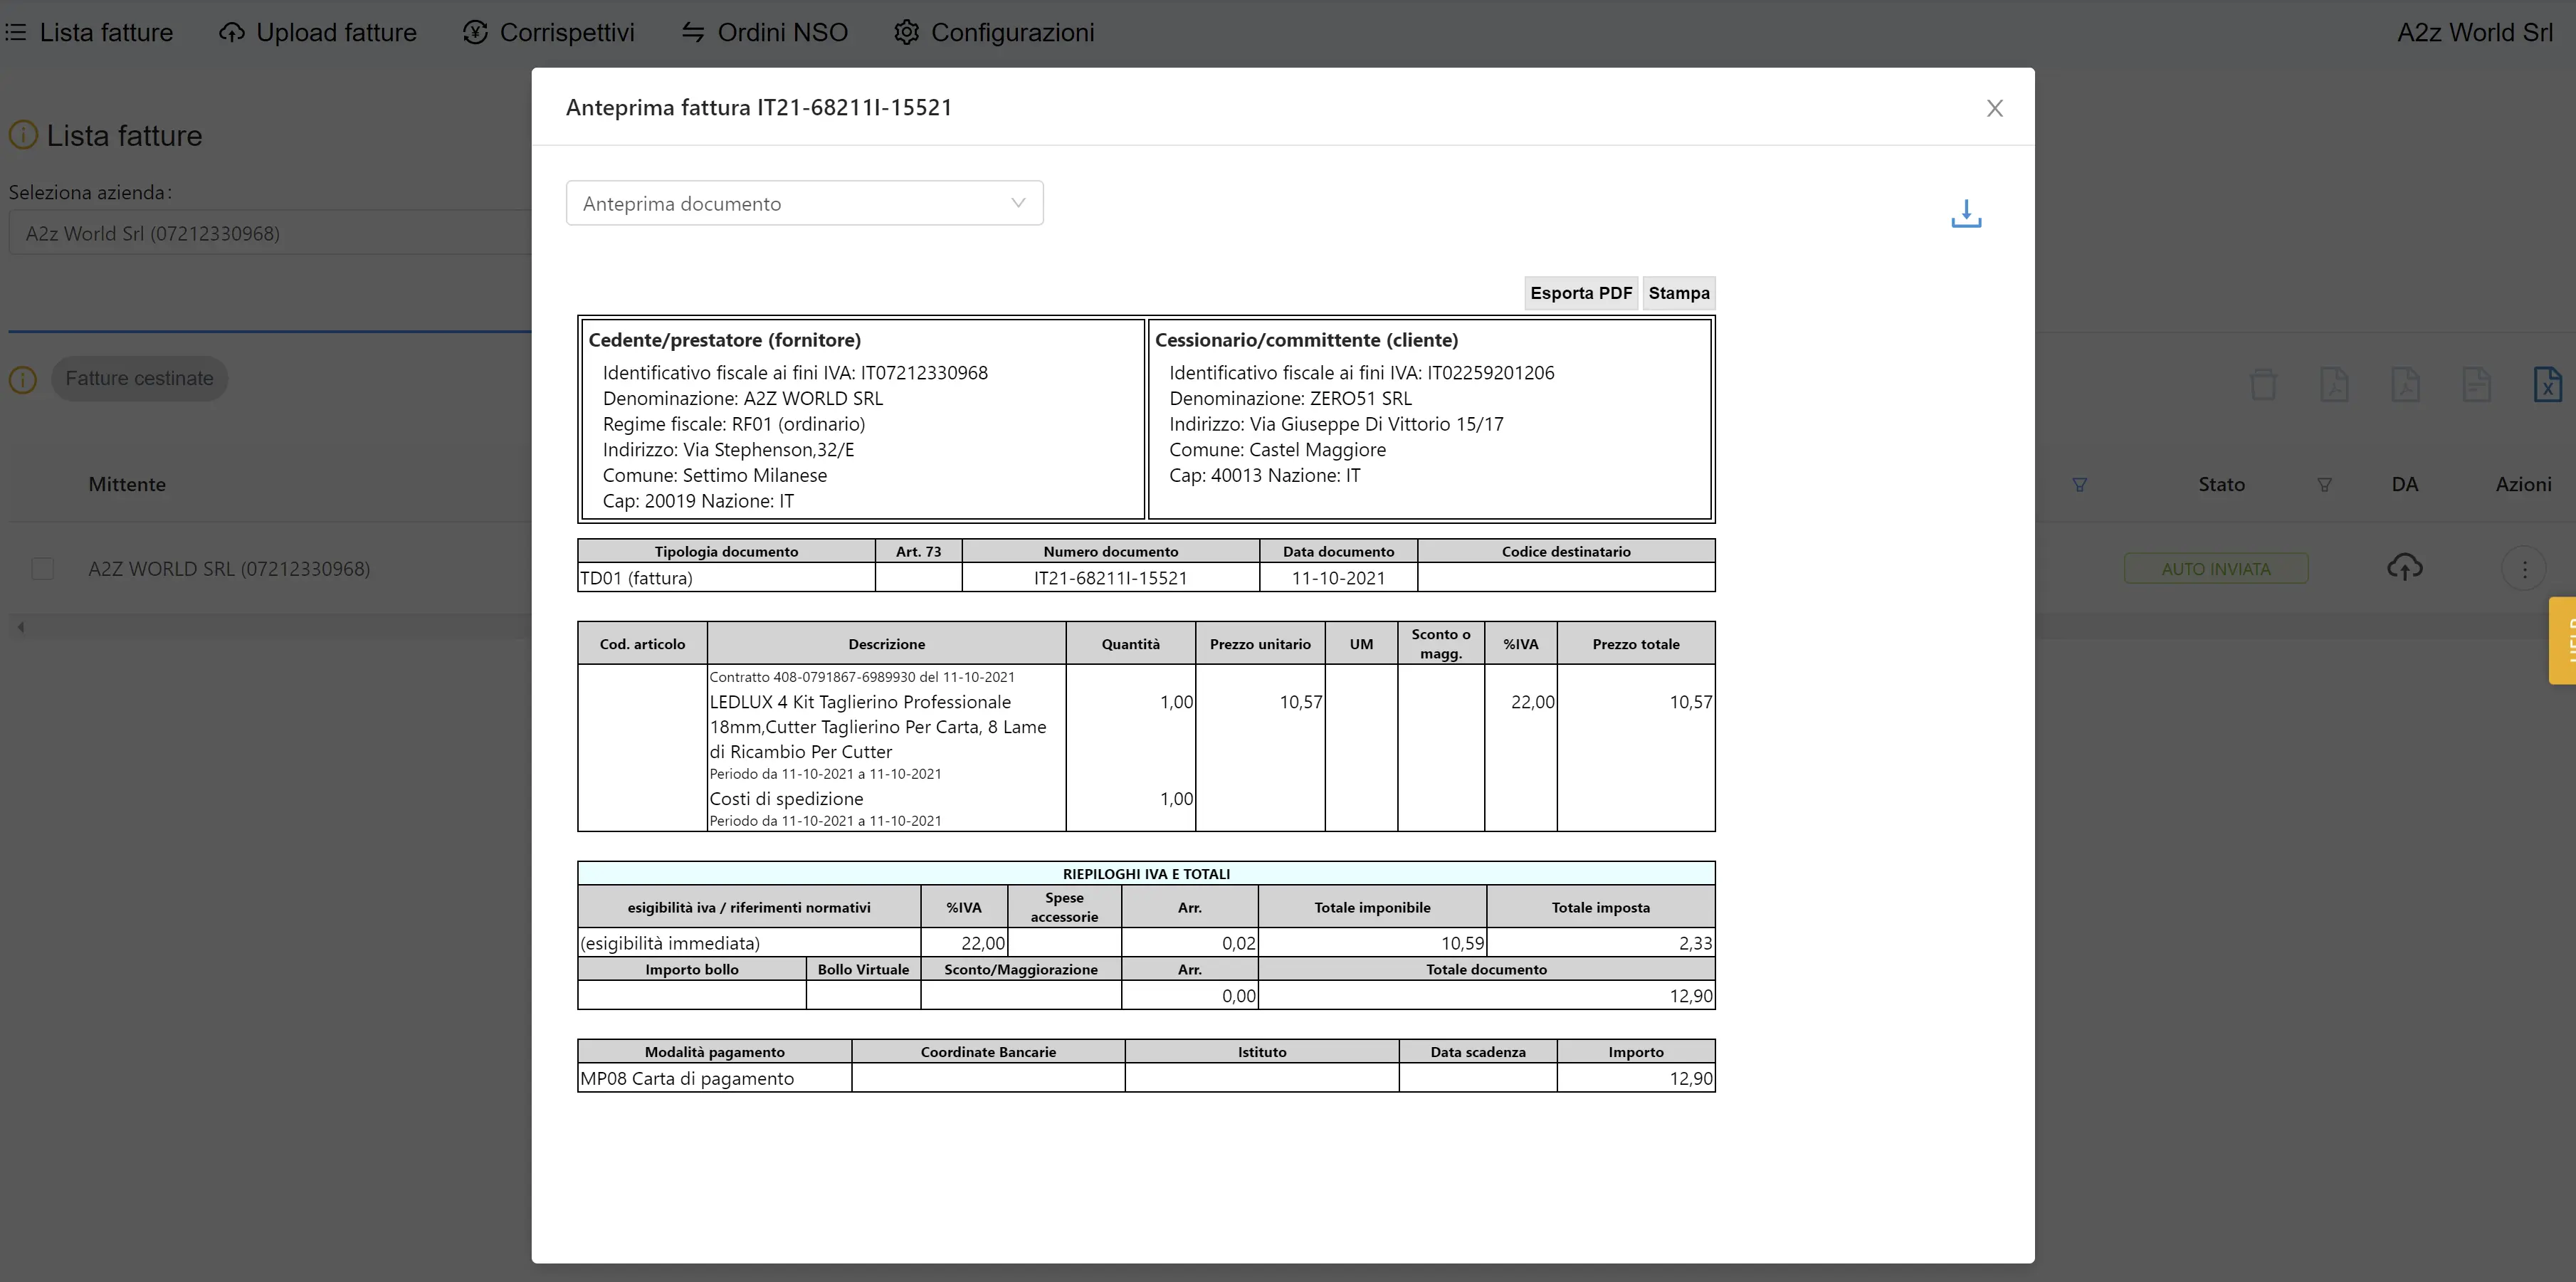This screenshot has width=2576, height=1282.
Task: Download the invoice via the download icon
Action: pyautogui.click(x=1965, y=213)
